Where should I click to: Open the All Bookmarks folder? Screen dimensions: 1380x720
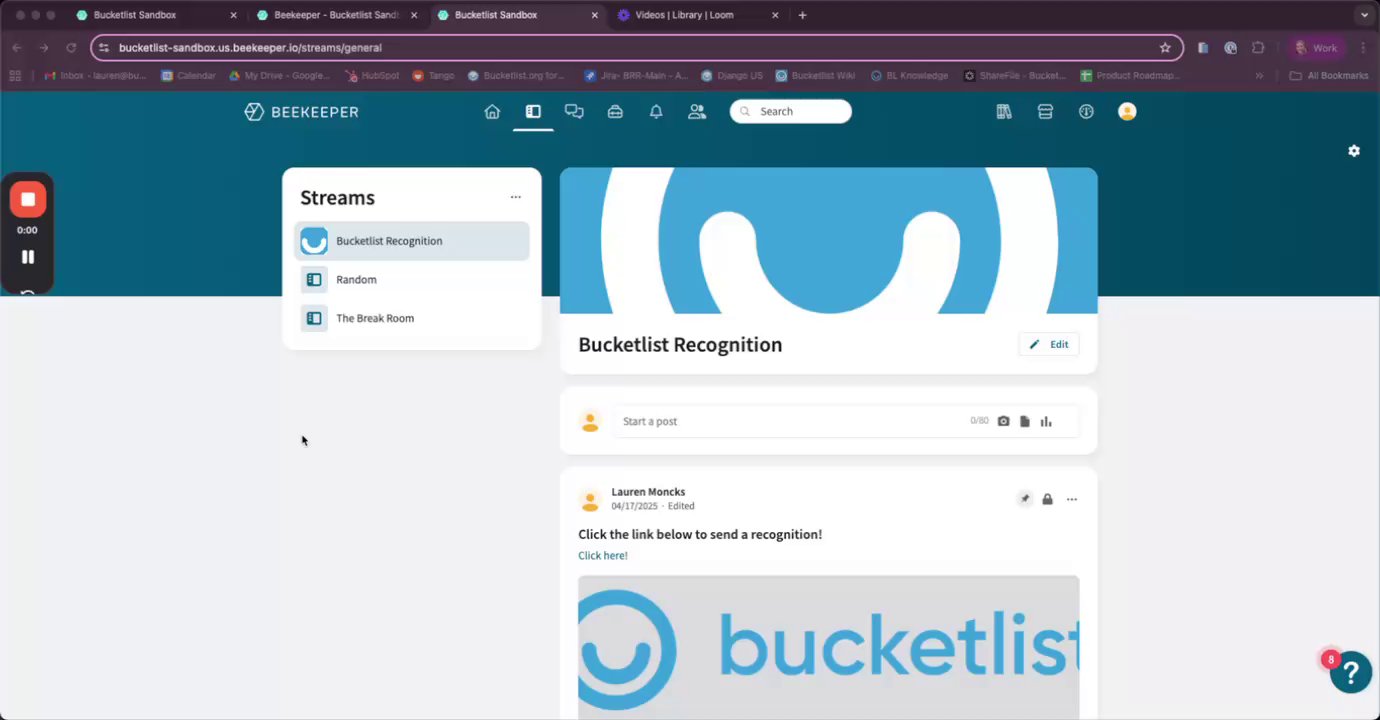point(1329,76)
